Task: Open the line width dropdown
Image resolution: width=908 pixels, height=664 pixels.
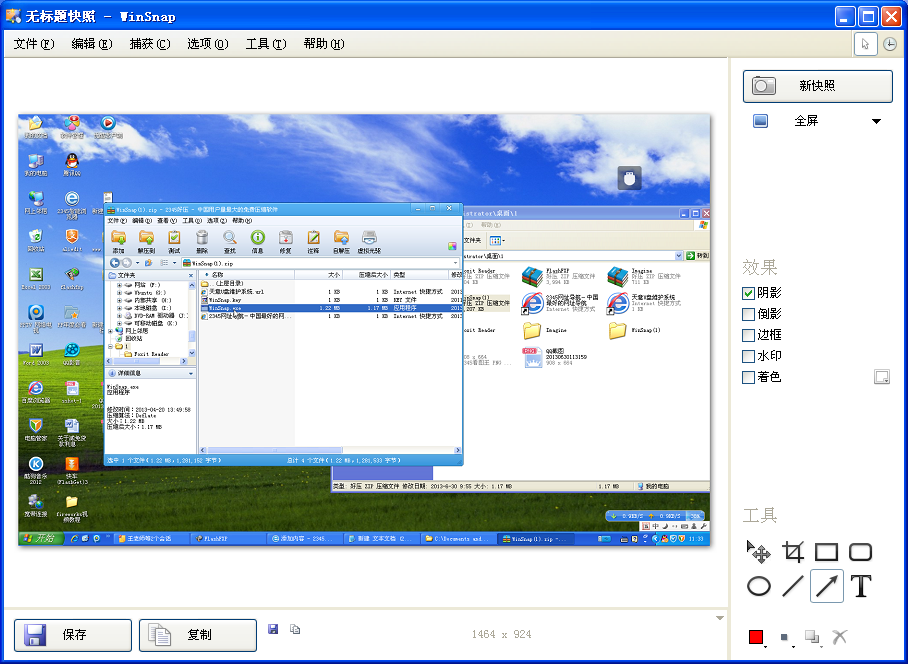Action: pos(786,638)
